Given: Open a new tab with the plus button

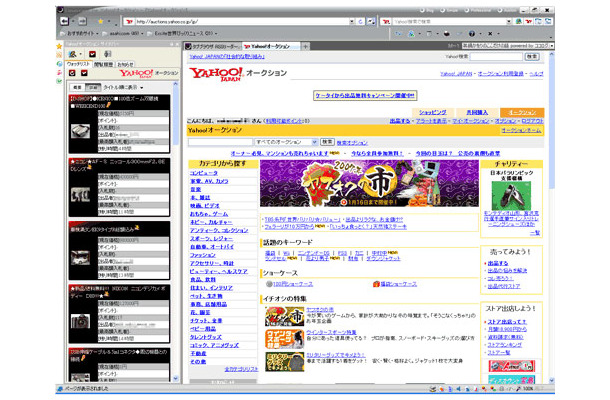Looking at the screenshot, I should [x=305, y=46].
